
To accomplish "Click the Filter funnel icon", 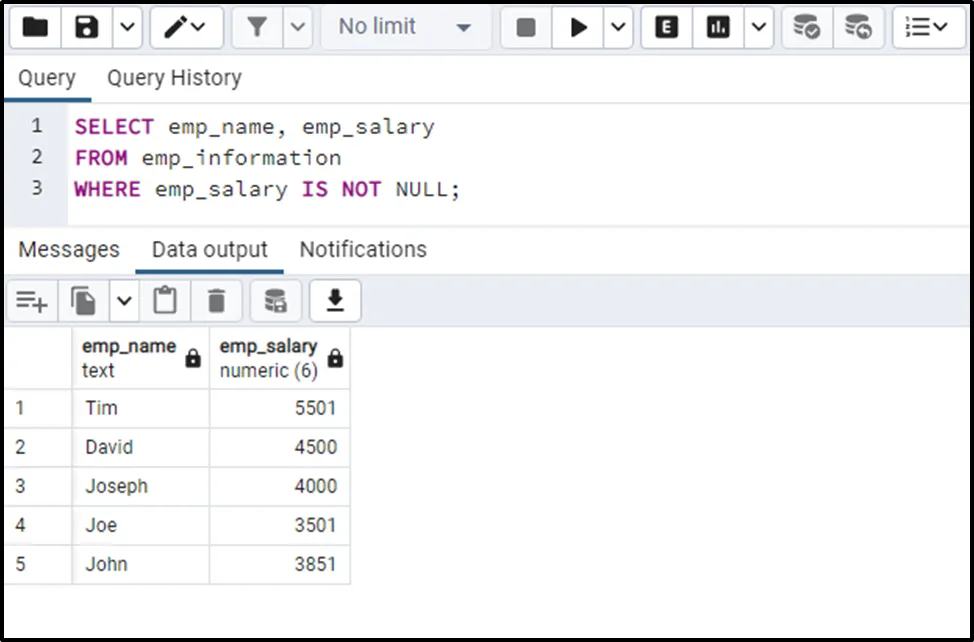I will pos(257,28).
